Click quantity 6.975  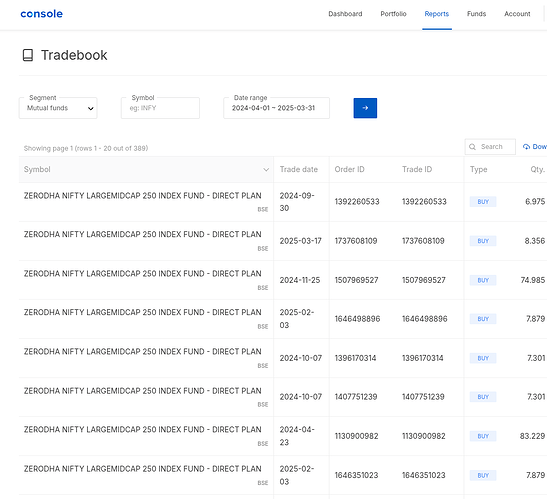[x=535, y=202]
